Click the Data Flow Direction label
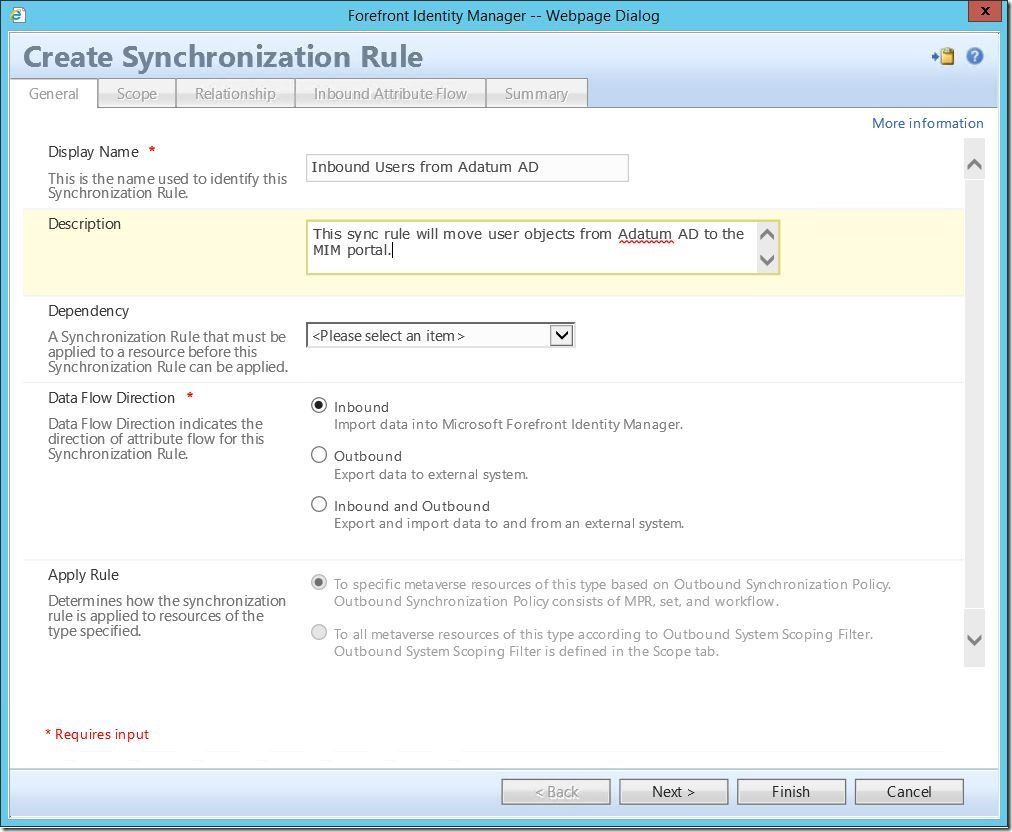Image resolution: width=1012 pixels, height=832 pixels. coord(112,398)
